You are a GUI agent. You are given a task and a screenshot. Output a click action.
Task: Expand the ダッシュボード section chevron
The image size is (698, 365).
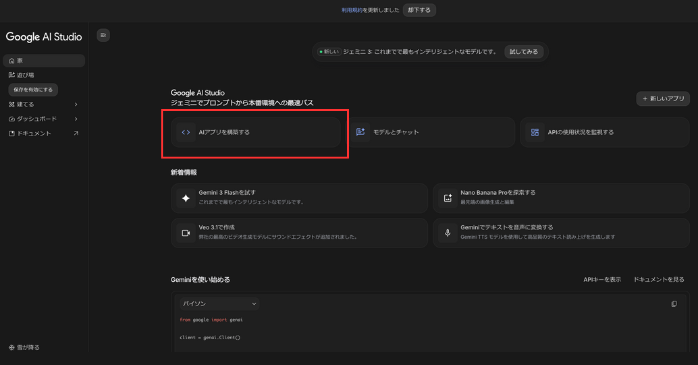[76, 119]
